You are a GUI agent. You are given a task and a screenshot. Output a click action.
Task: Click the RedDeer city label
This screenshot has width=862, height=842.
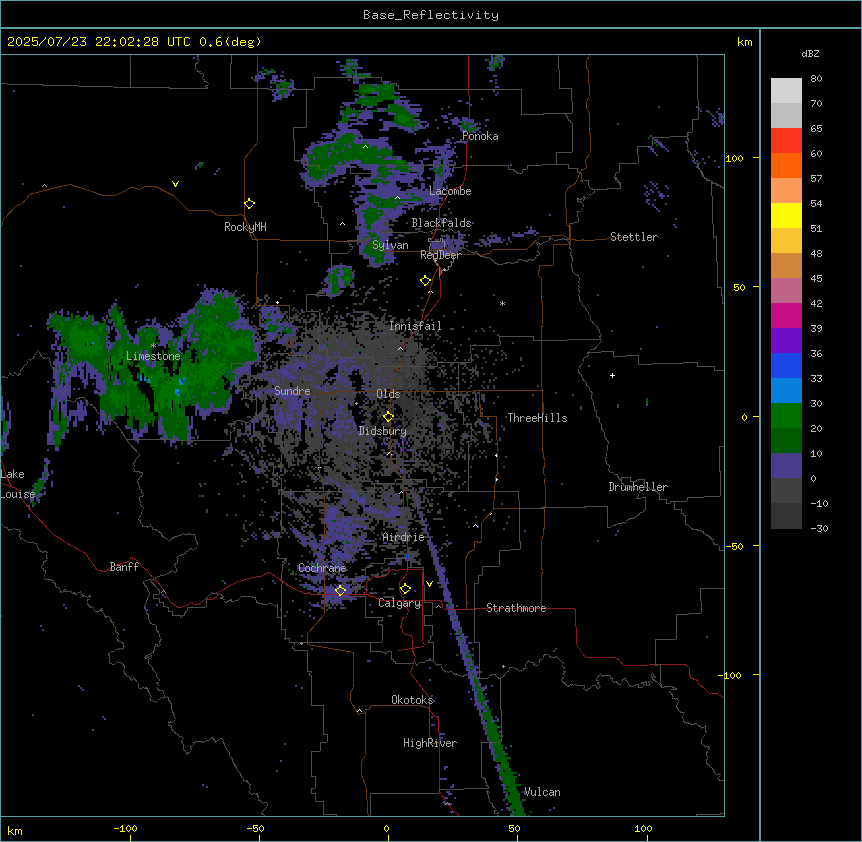[x=440, y=255]
